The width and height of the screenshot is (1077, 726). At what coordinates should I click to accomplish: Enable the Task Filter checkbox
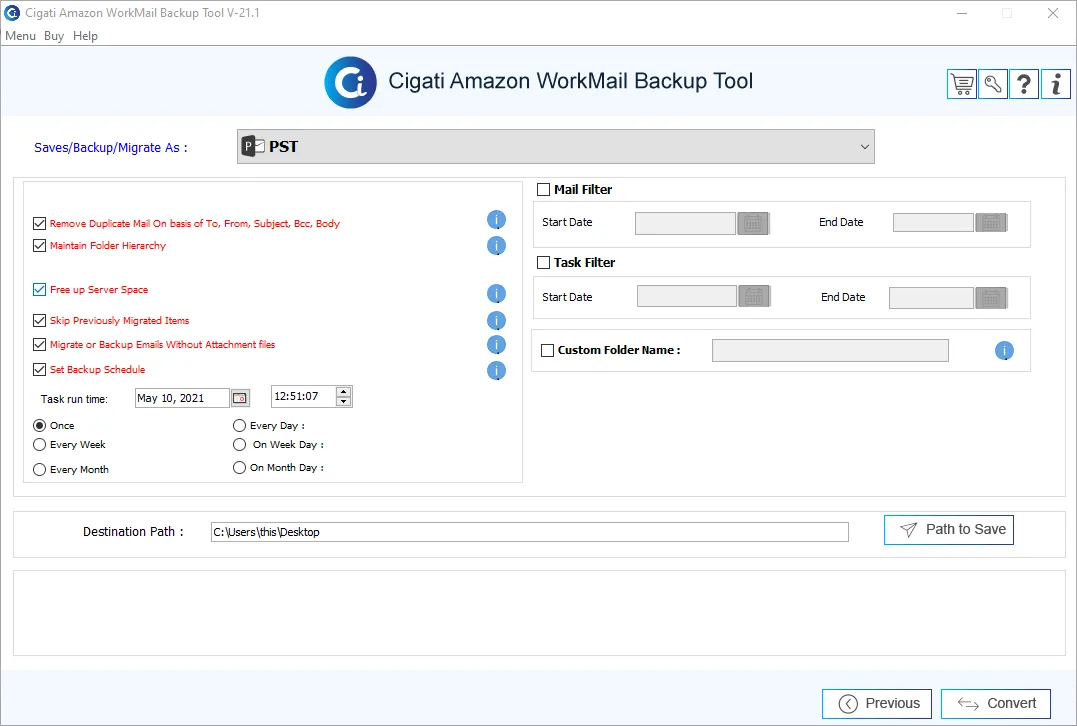pos(543,262)
